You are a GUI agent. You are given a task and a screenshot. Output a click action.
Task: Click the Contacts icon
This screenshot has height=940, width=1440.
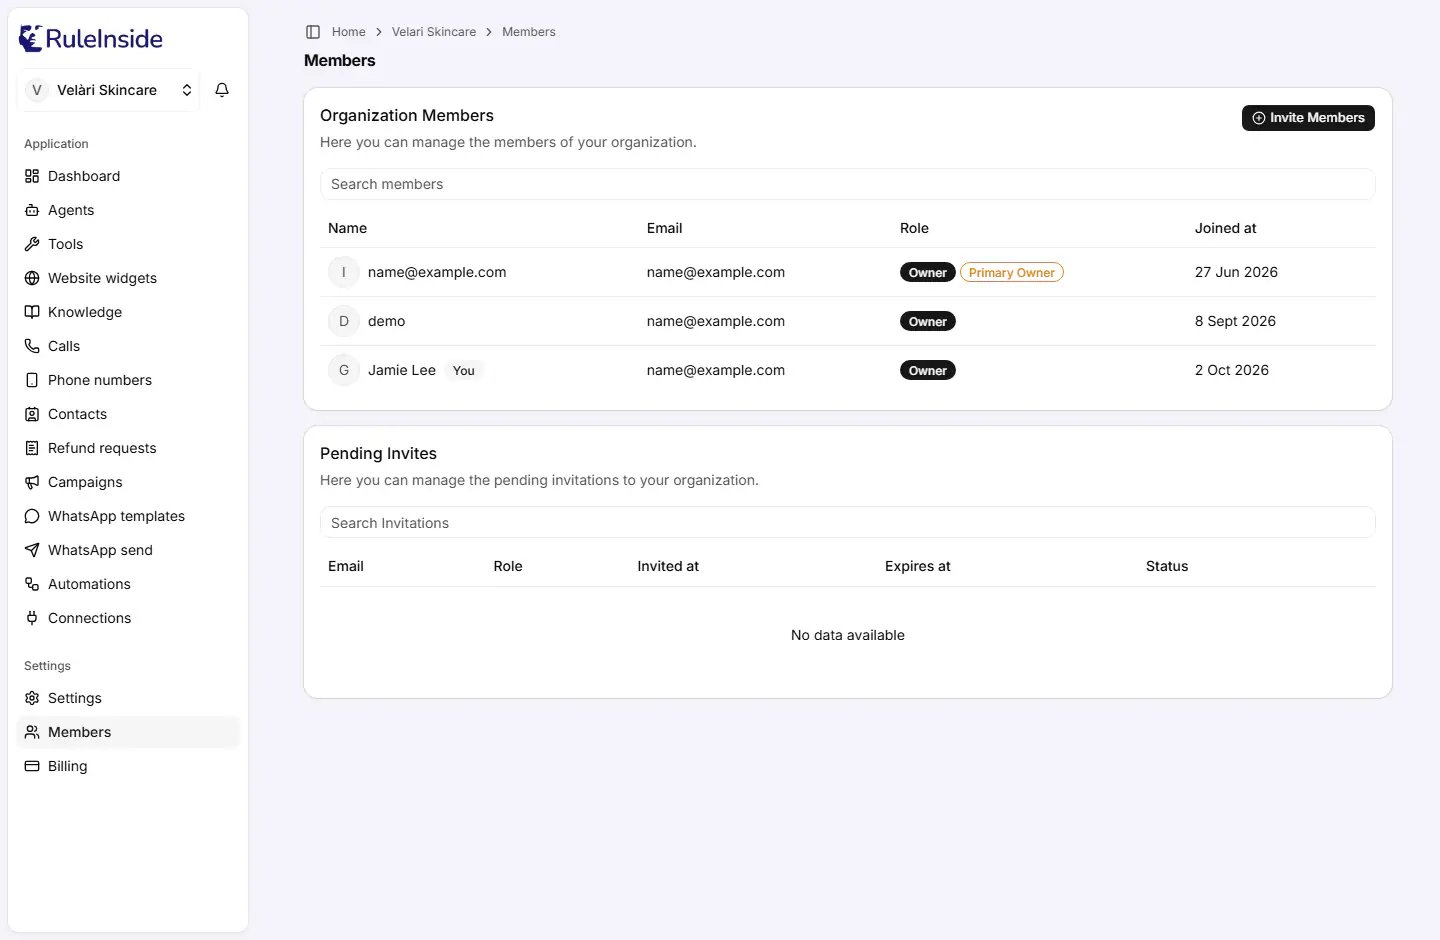click(32, 414)
